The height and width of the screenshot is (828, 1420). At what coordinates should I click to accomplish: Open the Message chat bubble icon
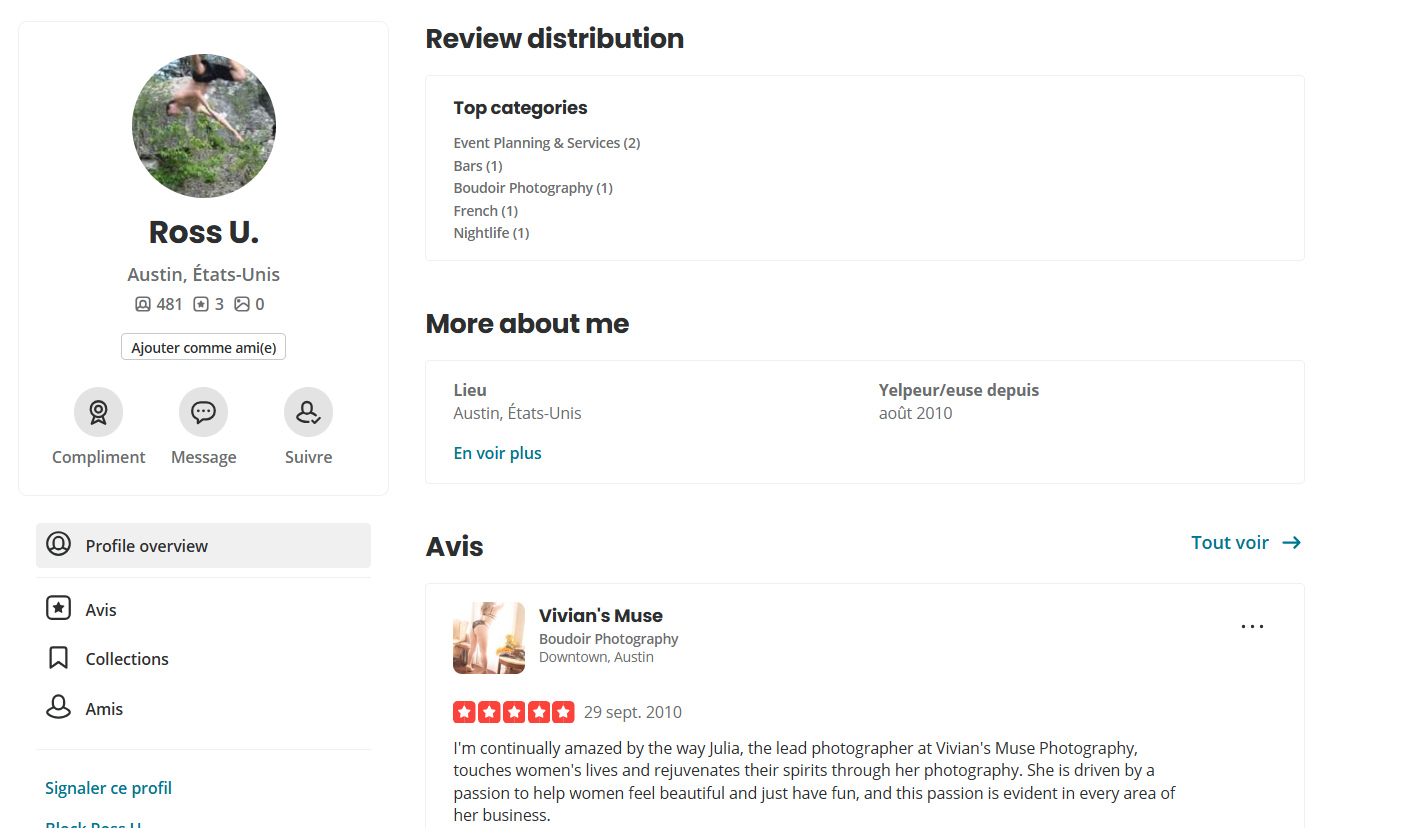point(203,412)
